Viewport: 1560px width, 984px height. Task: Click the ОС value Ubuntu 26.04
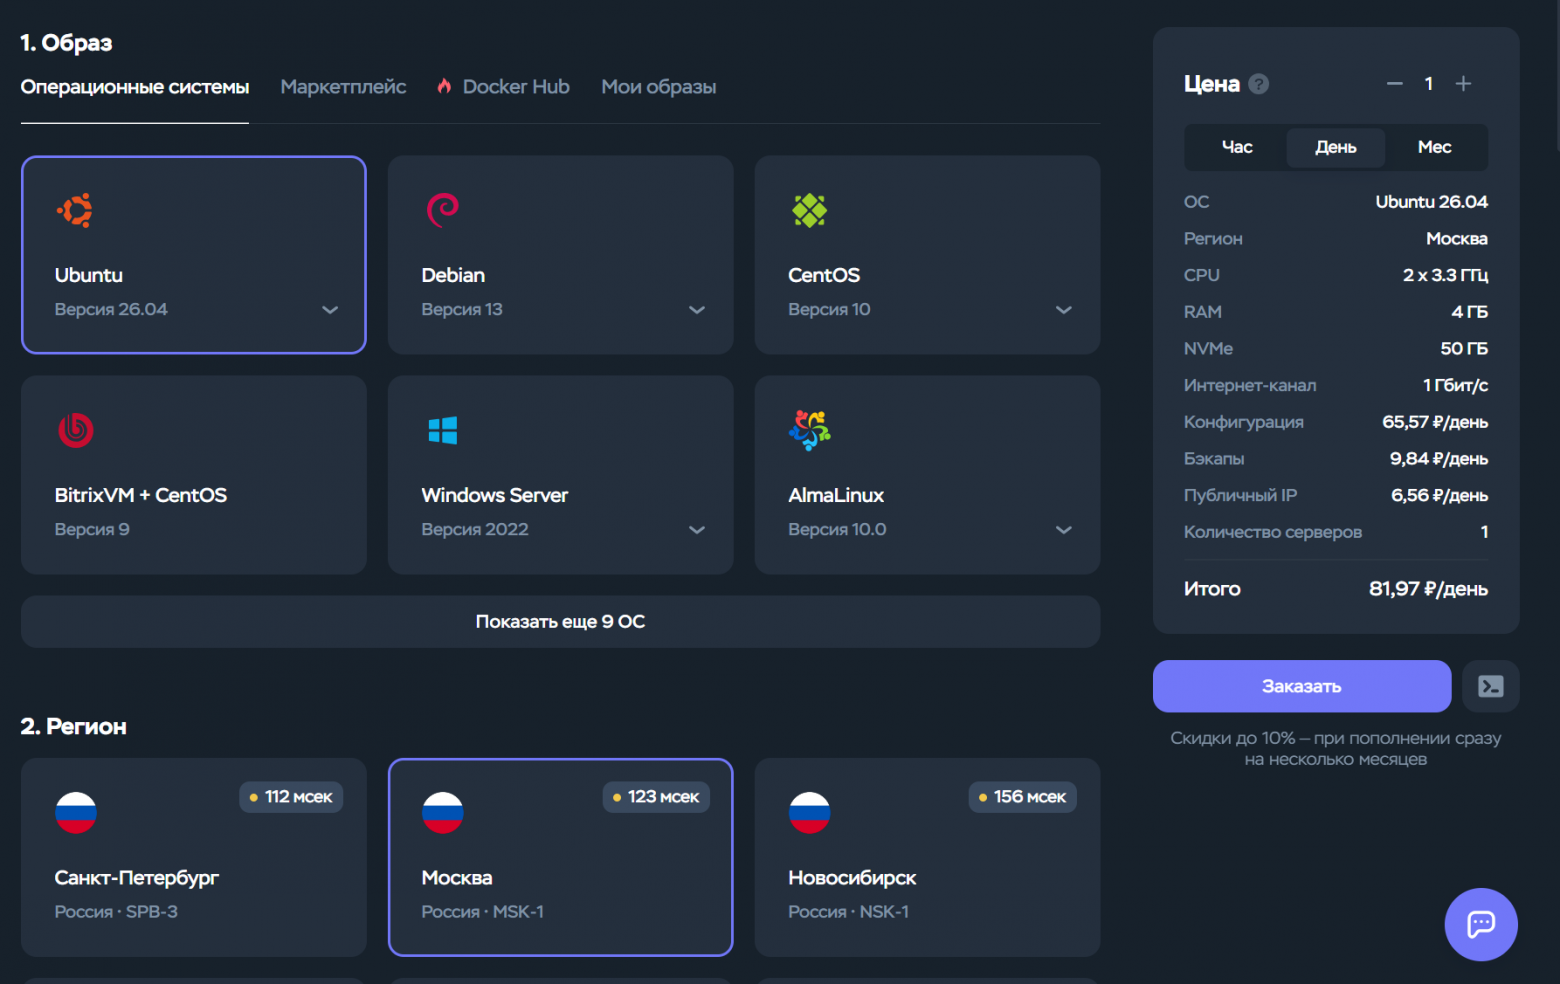1431,202
